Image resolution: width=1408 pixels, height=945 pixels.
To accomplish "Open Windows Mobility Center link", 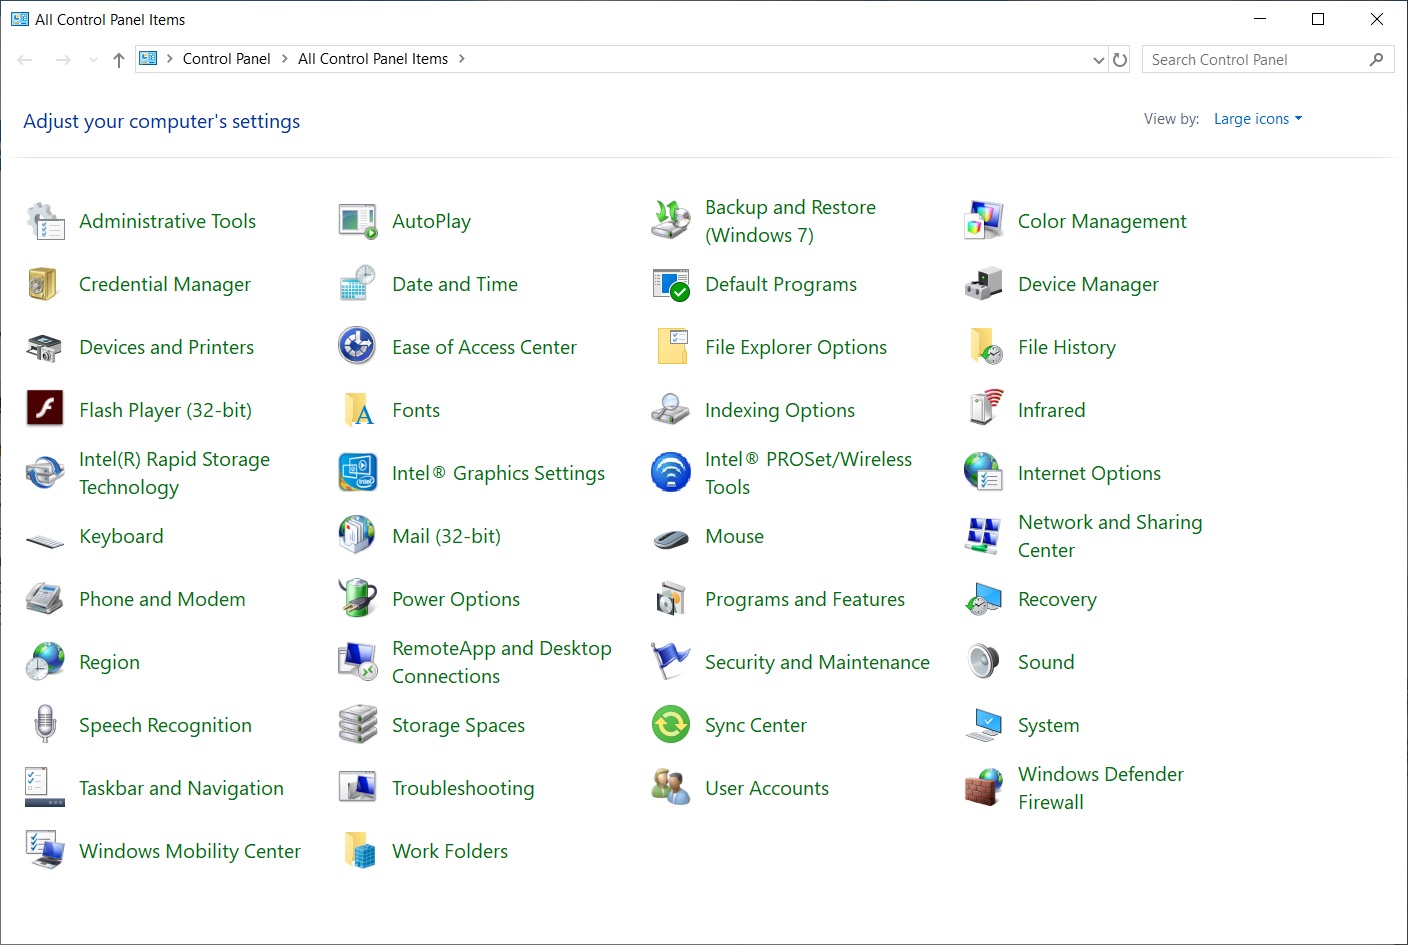I will [x=190, y=851].
